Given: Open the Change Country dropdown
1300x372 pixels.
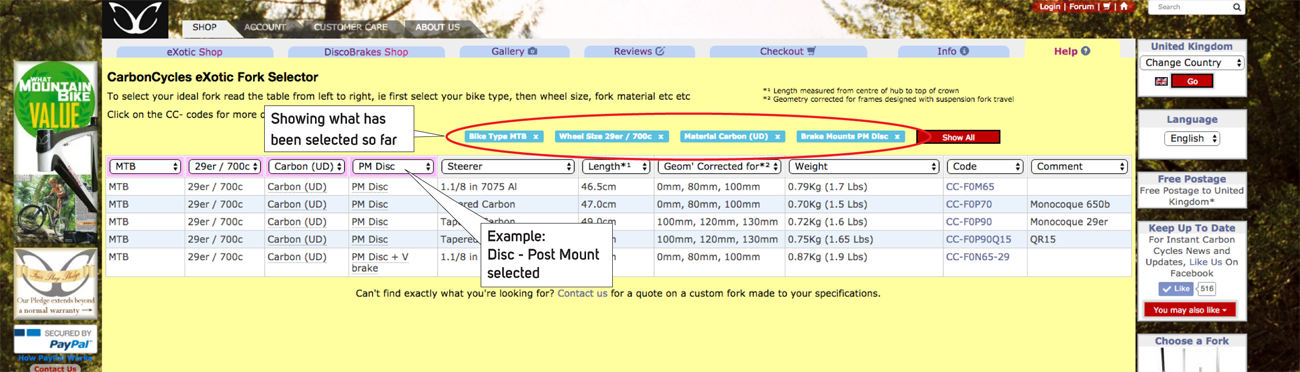Looking at the screenshot, I should point(1192,63).
